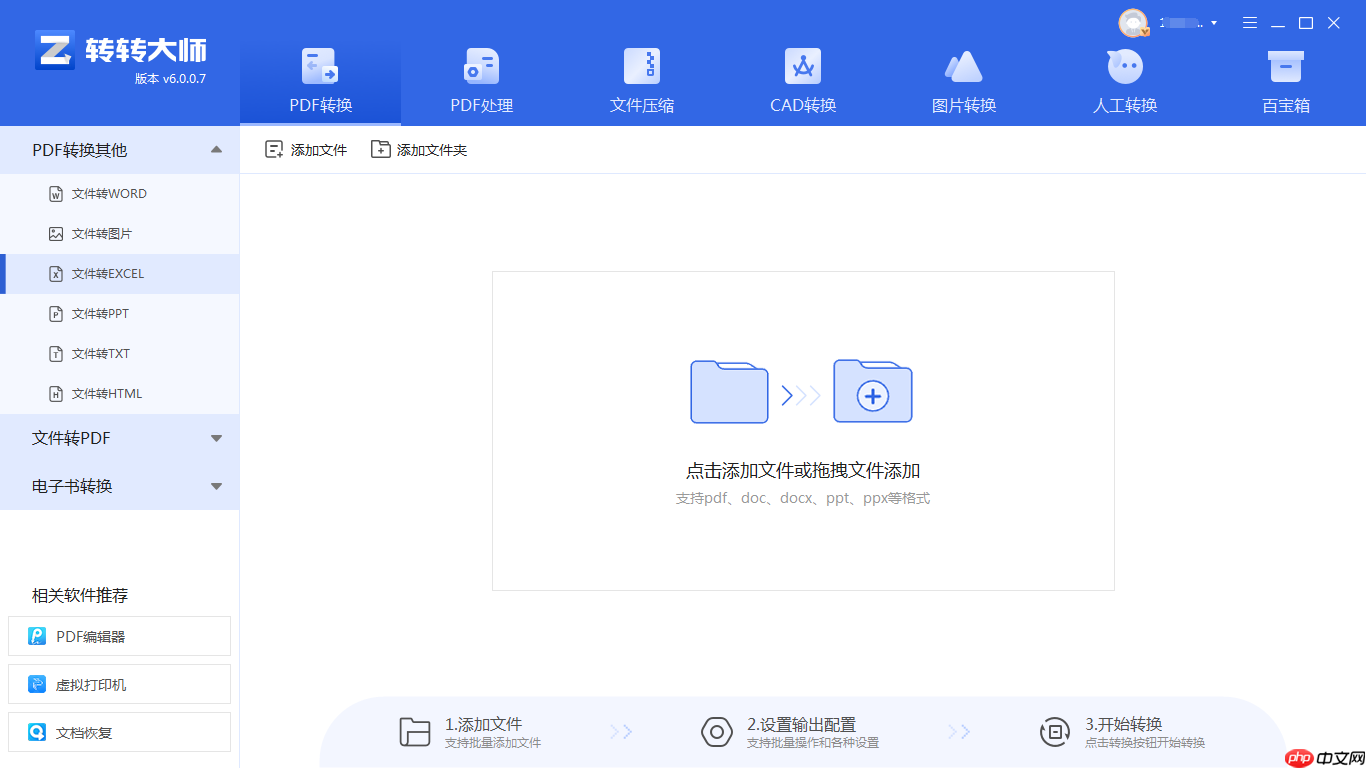Click 点击添加文件或拖拽文件添加 text
The height and width of the screenshot is (768, 1366).
(x=803, y=471)
